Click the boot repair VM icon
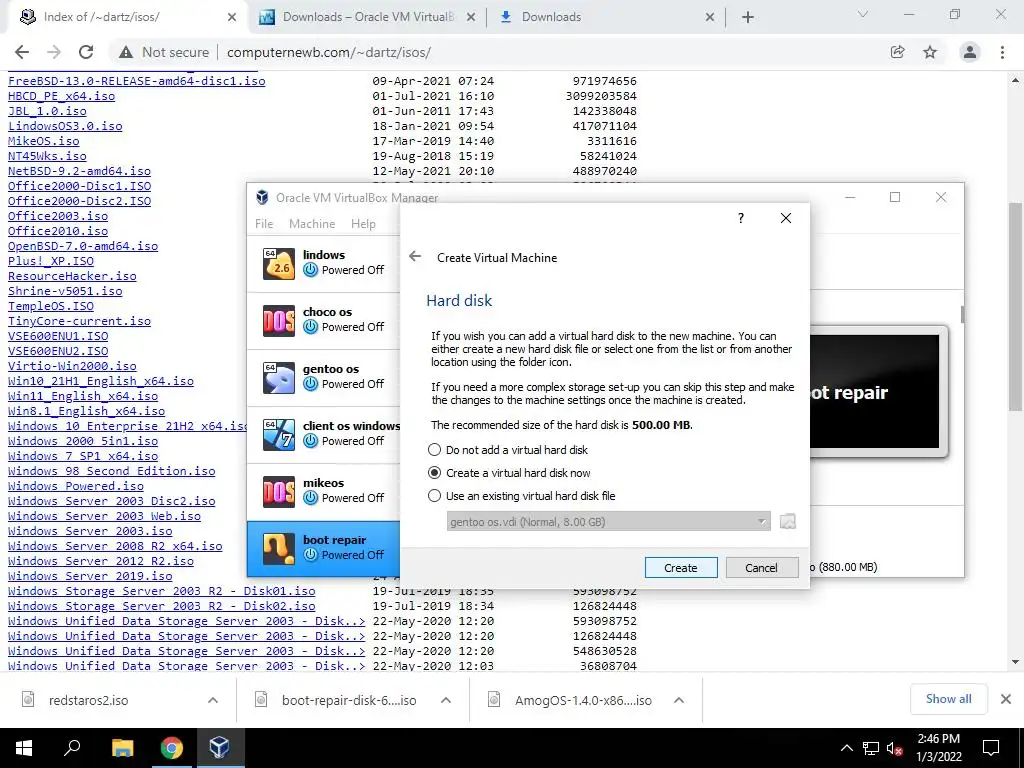The image size is (1024, 768). [279, 548]
